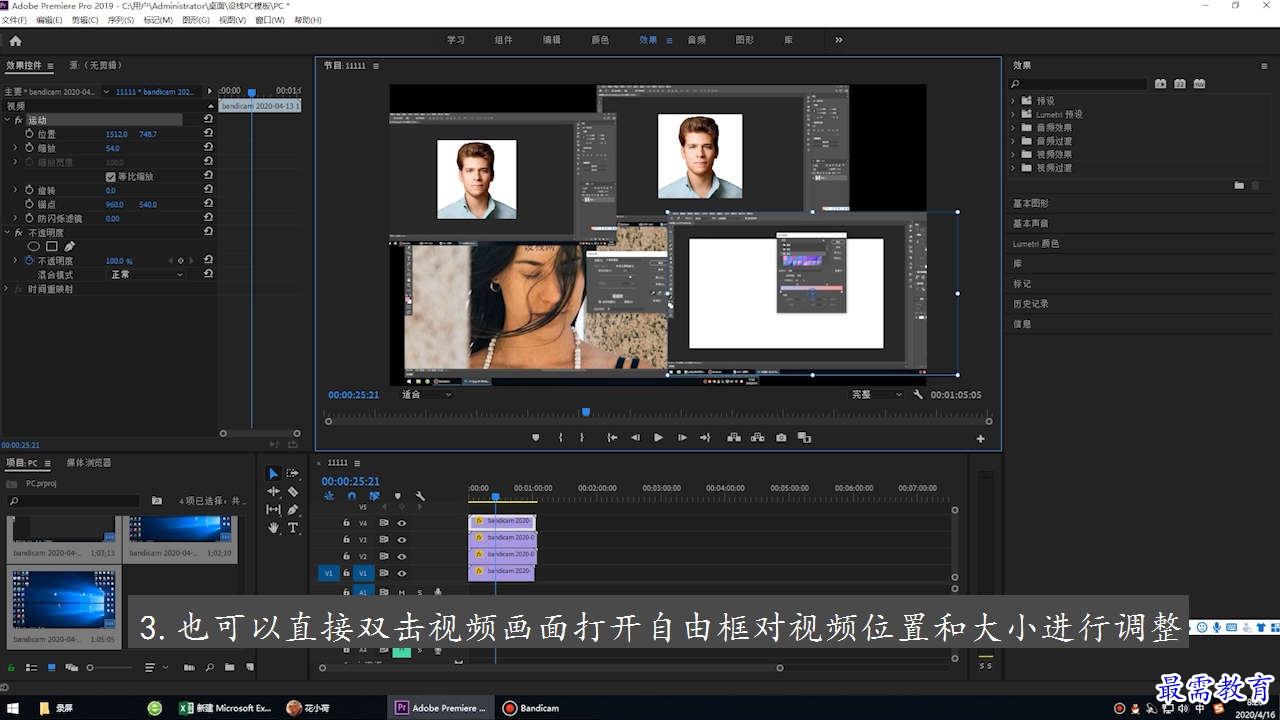Expand the 视频效果 folder
1280x720 pixels.
1013,155
